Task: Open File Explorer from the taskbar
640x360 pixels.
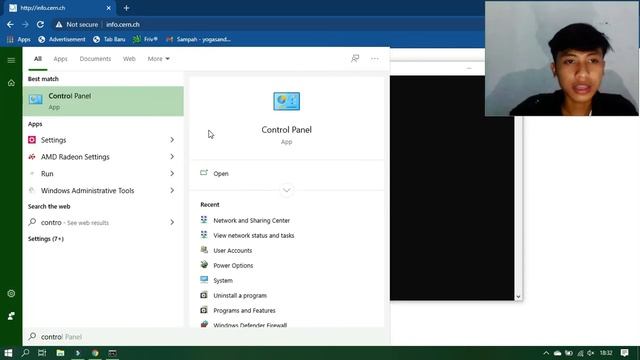Action: [60, 353]
